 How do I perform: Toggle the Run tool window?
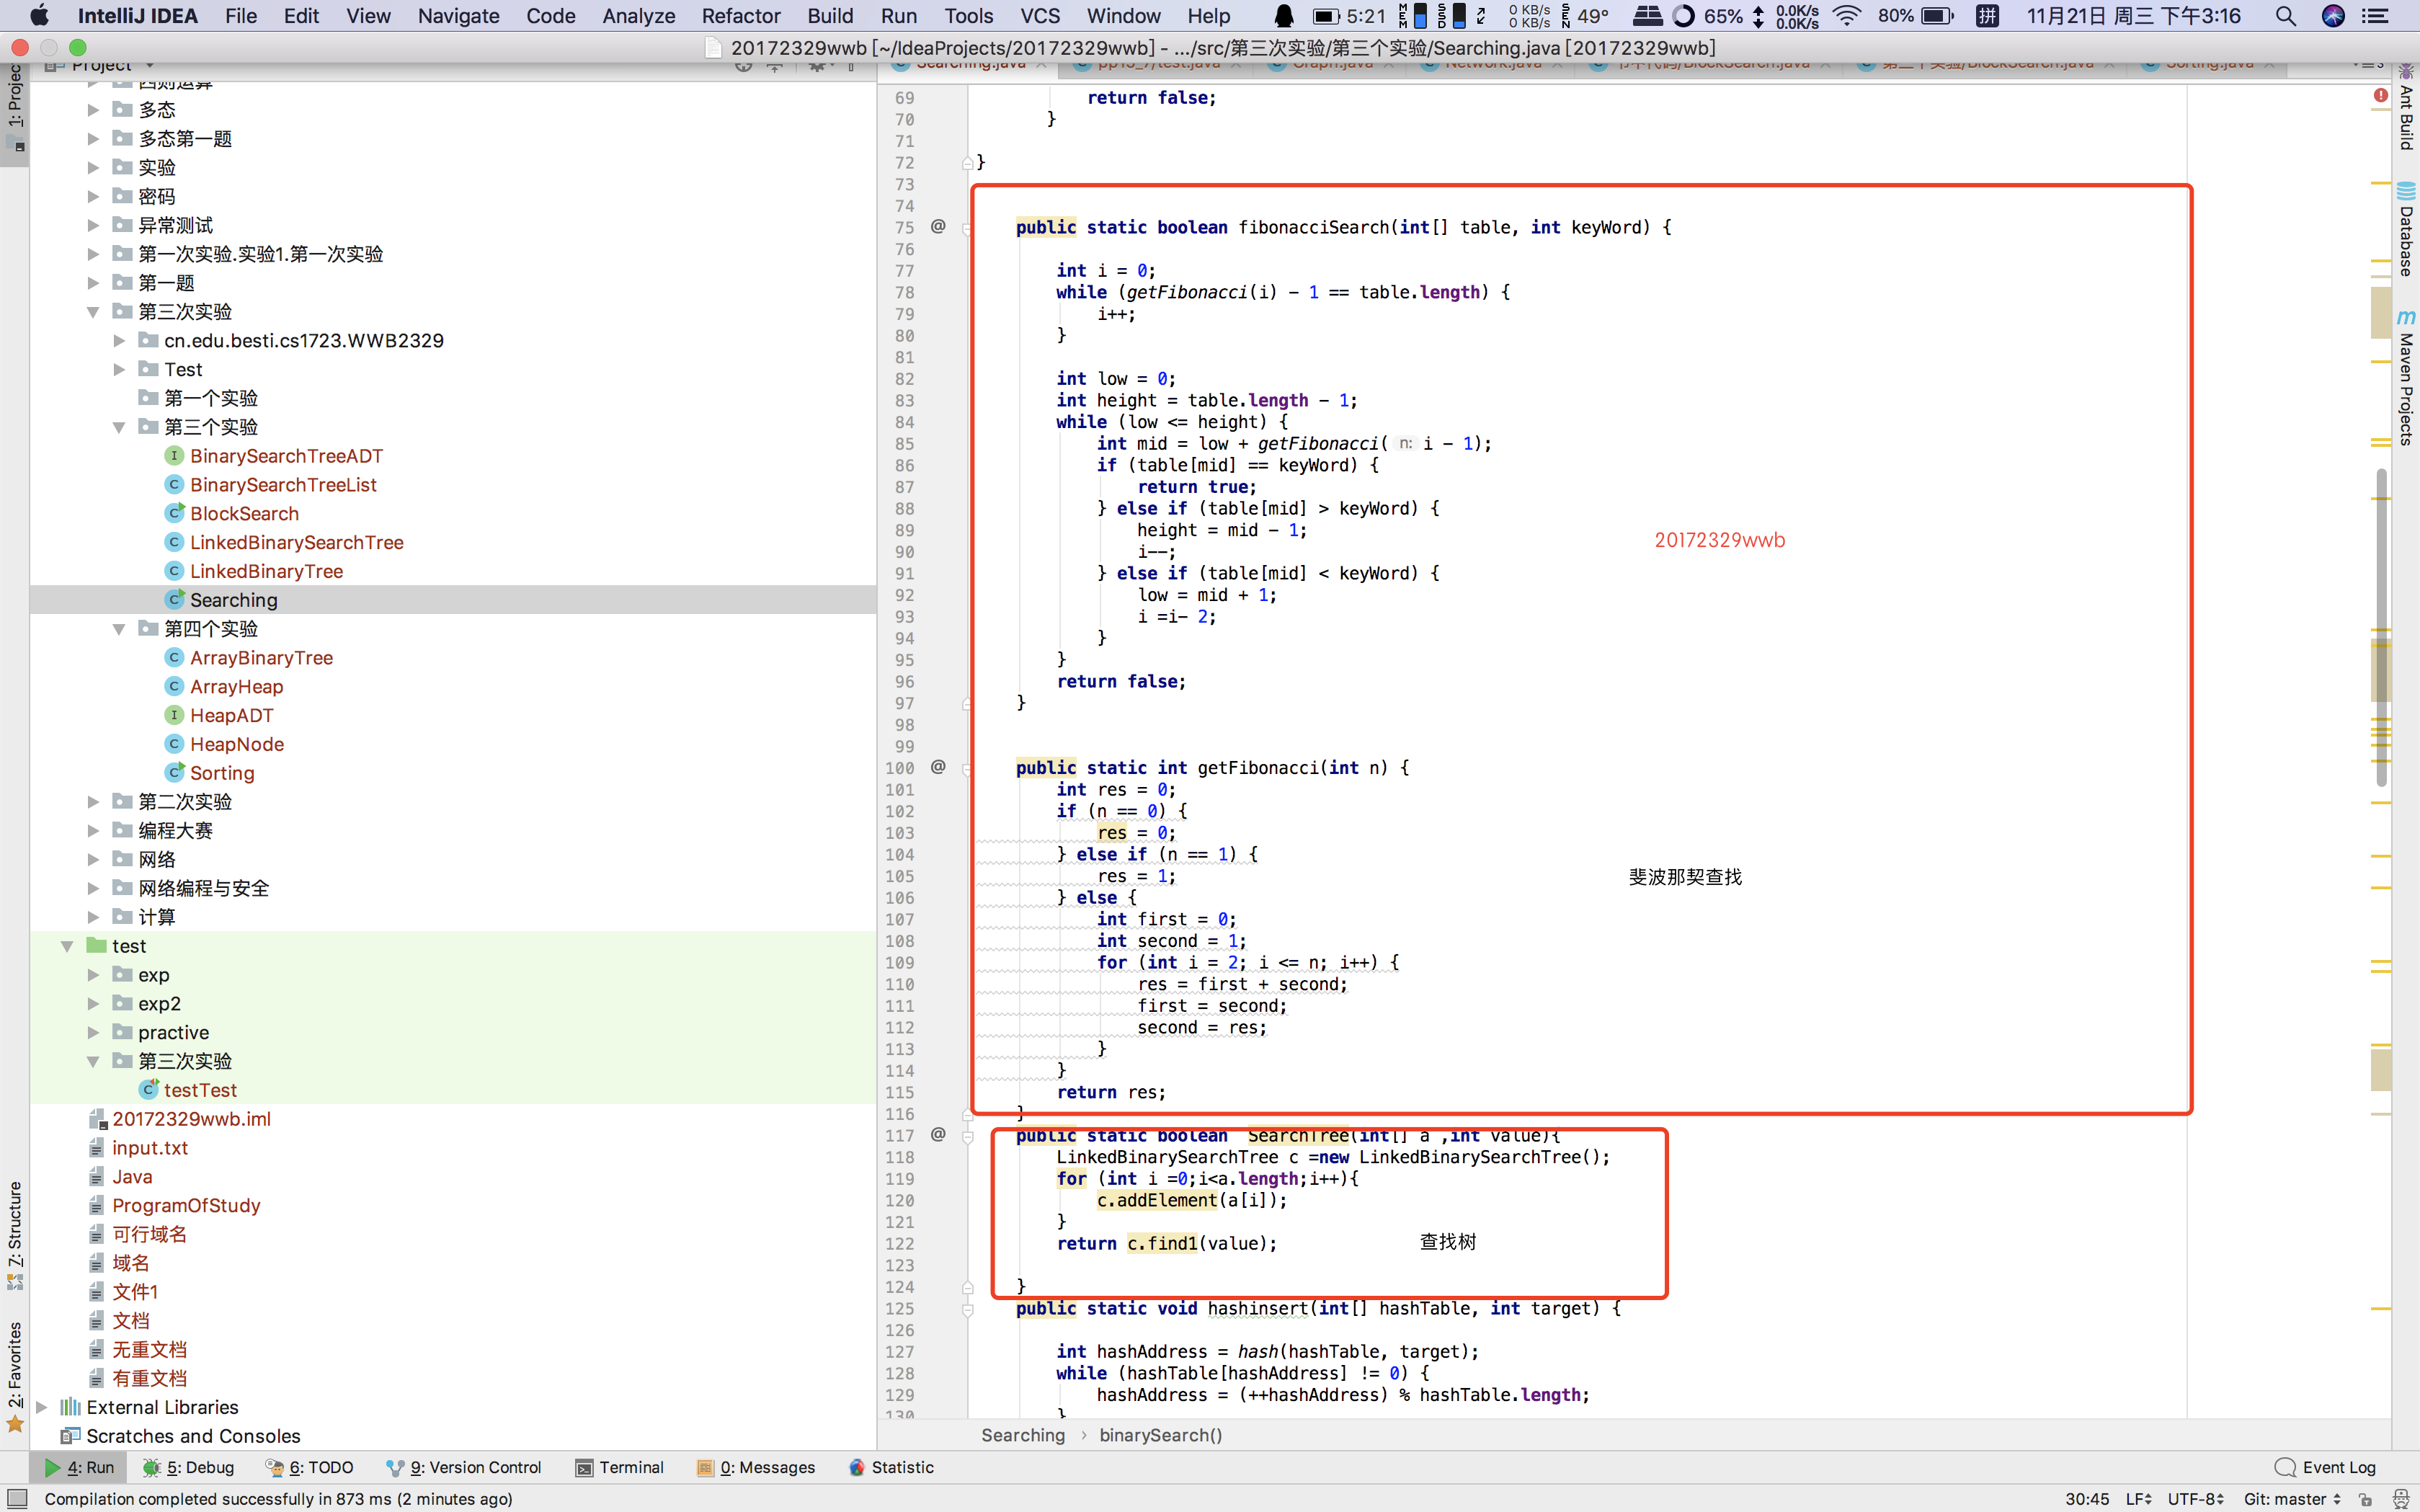pyautogui.click(x=79, y=1467)
